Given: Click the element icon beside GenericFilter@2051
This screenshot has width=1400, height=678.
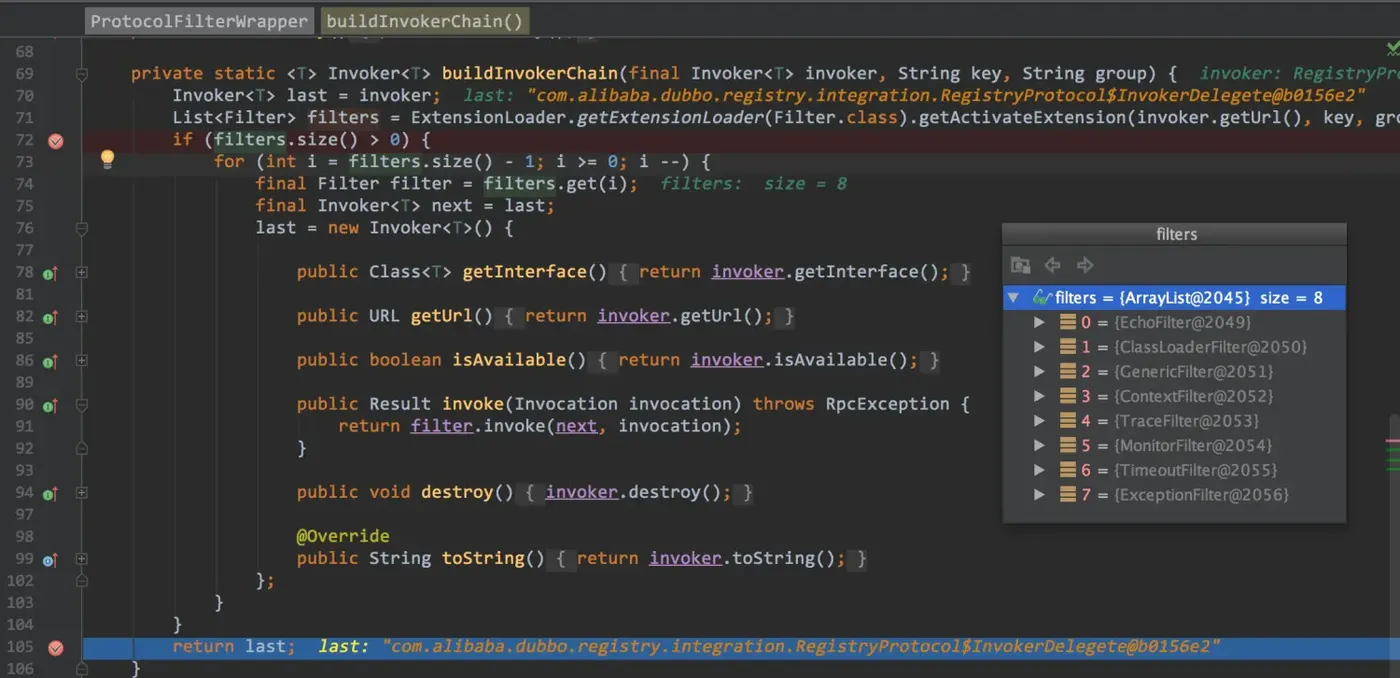Looking at the screenshot, I should (x=1068, y=372).
